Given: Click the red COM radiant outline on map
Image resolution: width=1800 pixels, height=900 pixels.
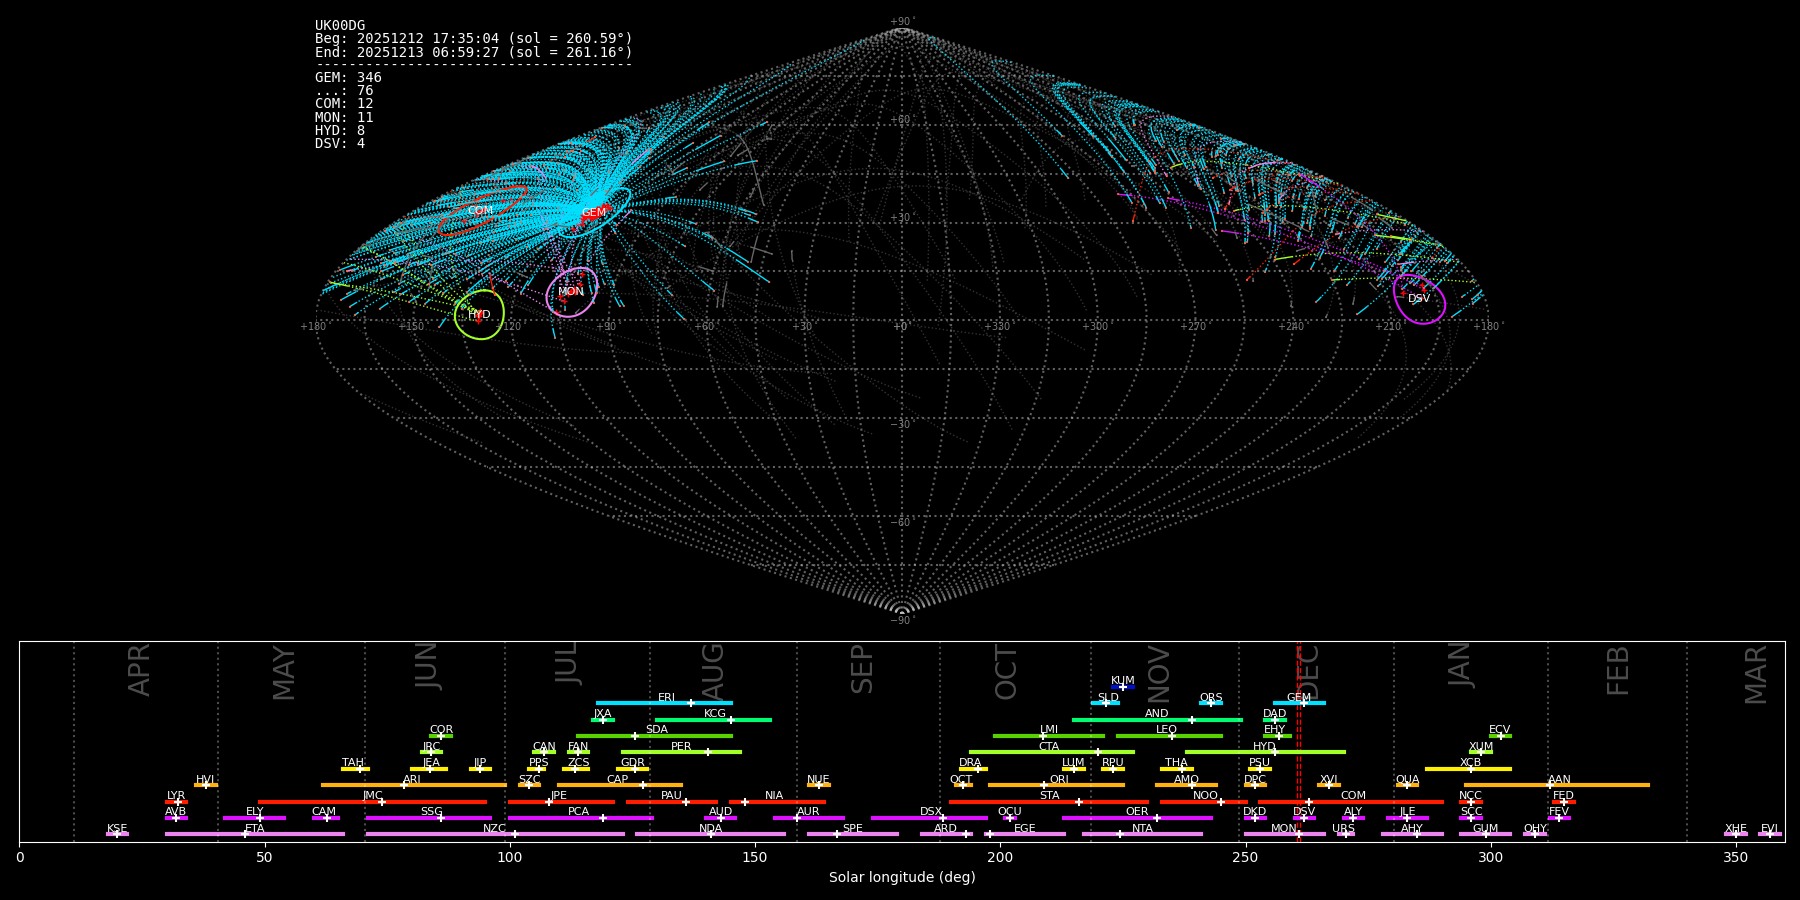Looking at the screenshot, I should tap(482, 211).
